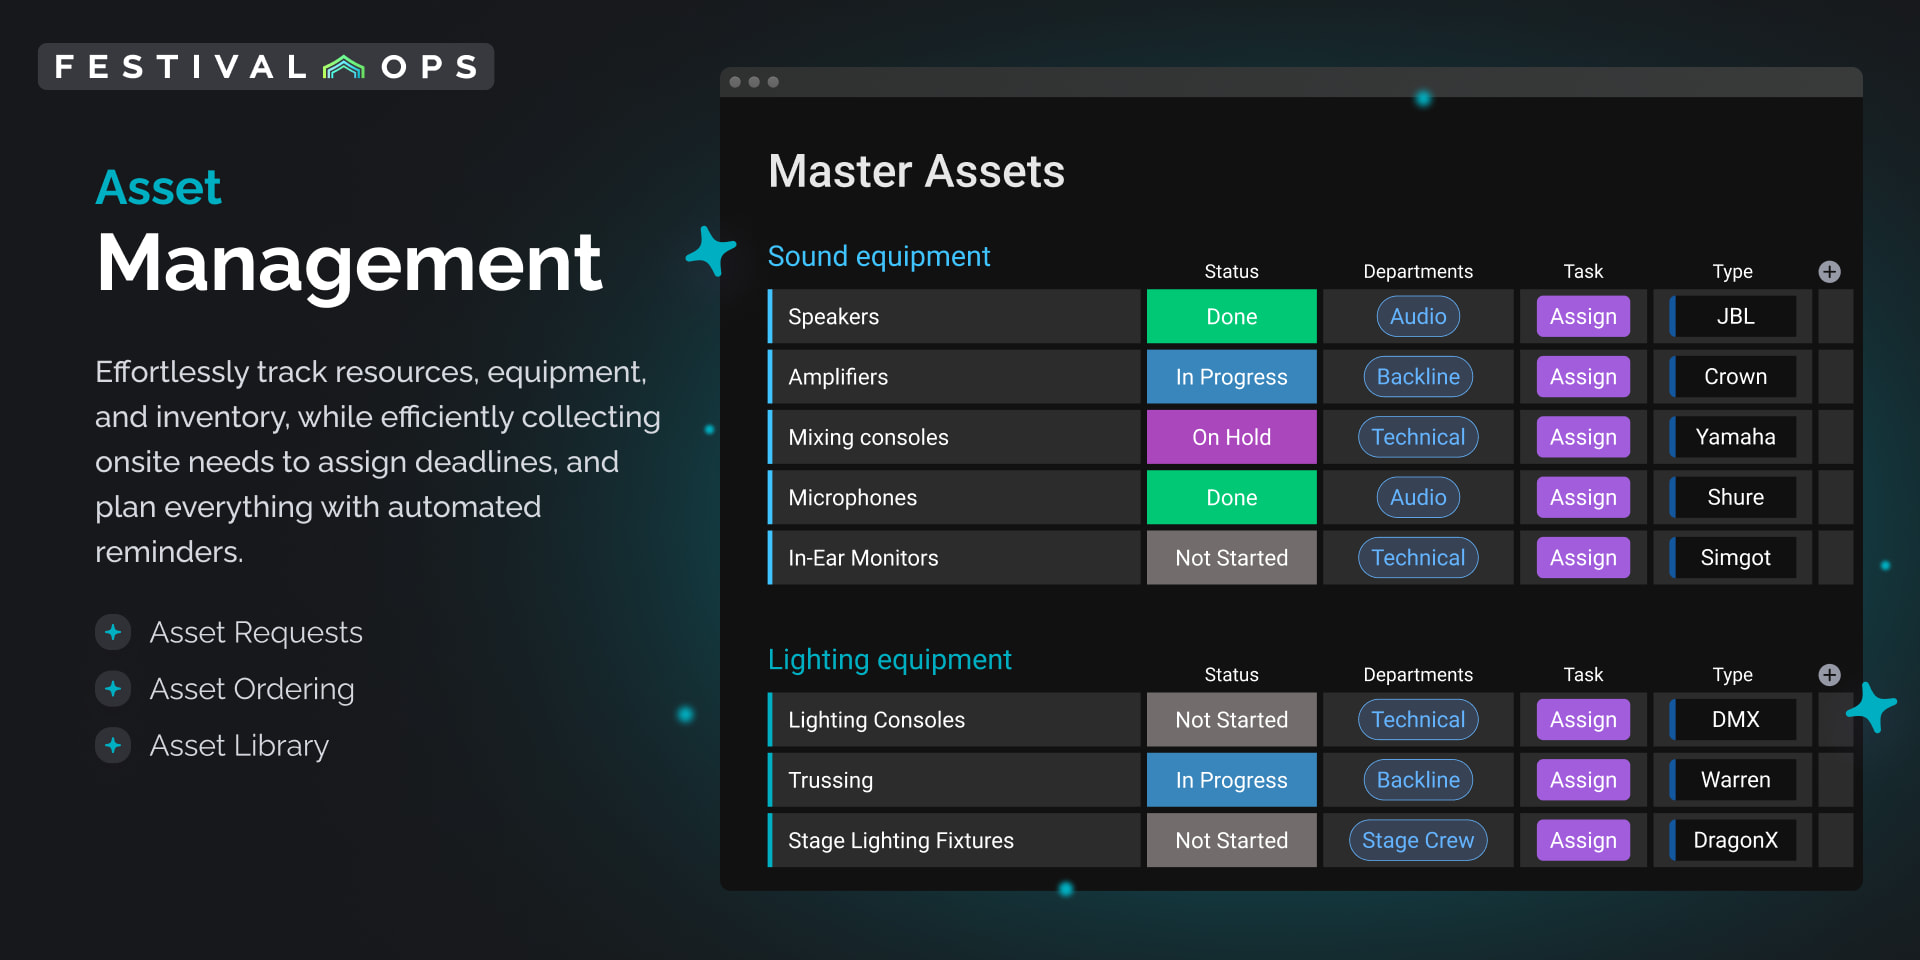Open the Trussing asset row
The width and height of the screenshot is (1920, 960).
(x=954, y=780)
